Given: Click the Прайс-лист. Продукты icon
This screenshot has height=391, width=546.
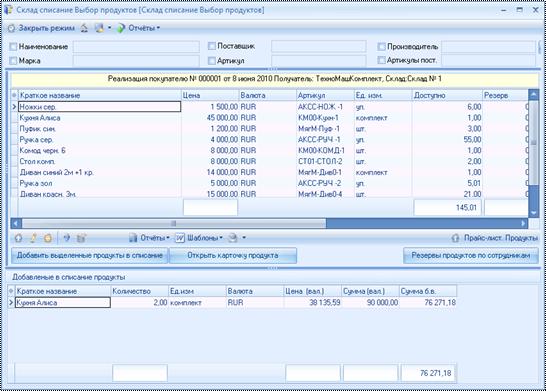Looking at the screenshot, I should click(x=455, y=238).
